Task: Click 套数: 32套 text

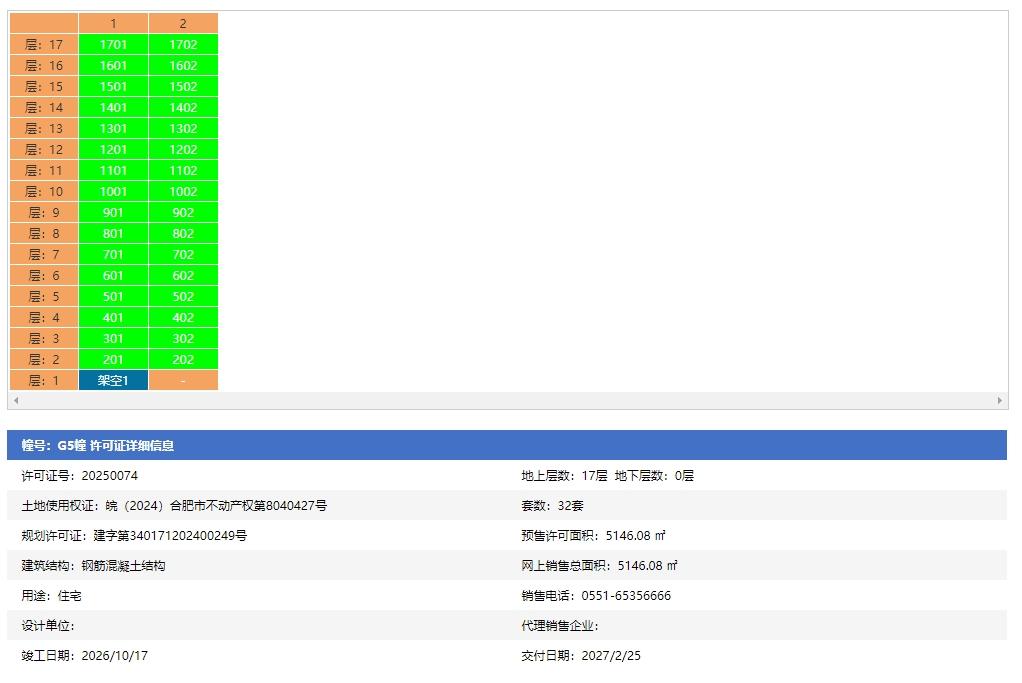Action: pos(552,506)
